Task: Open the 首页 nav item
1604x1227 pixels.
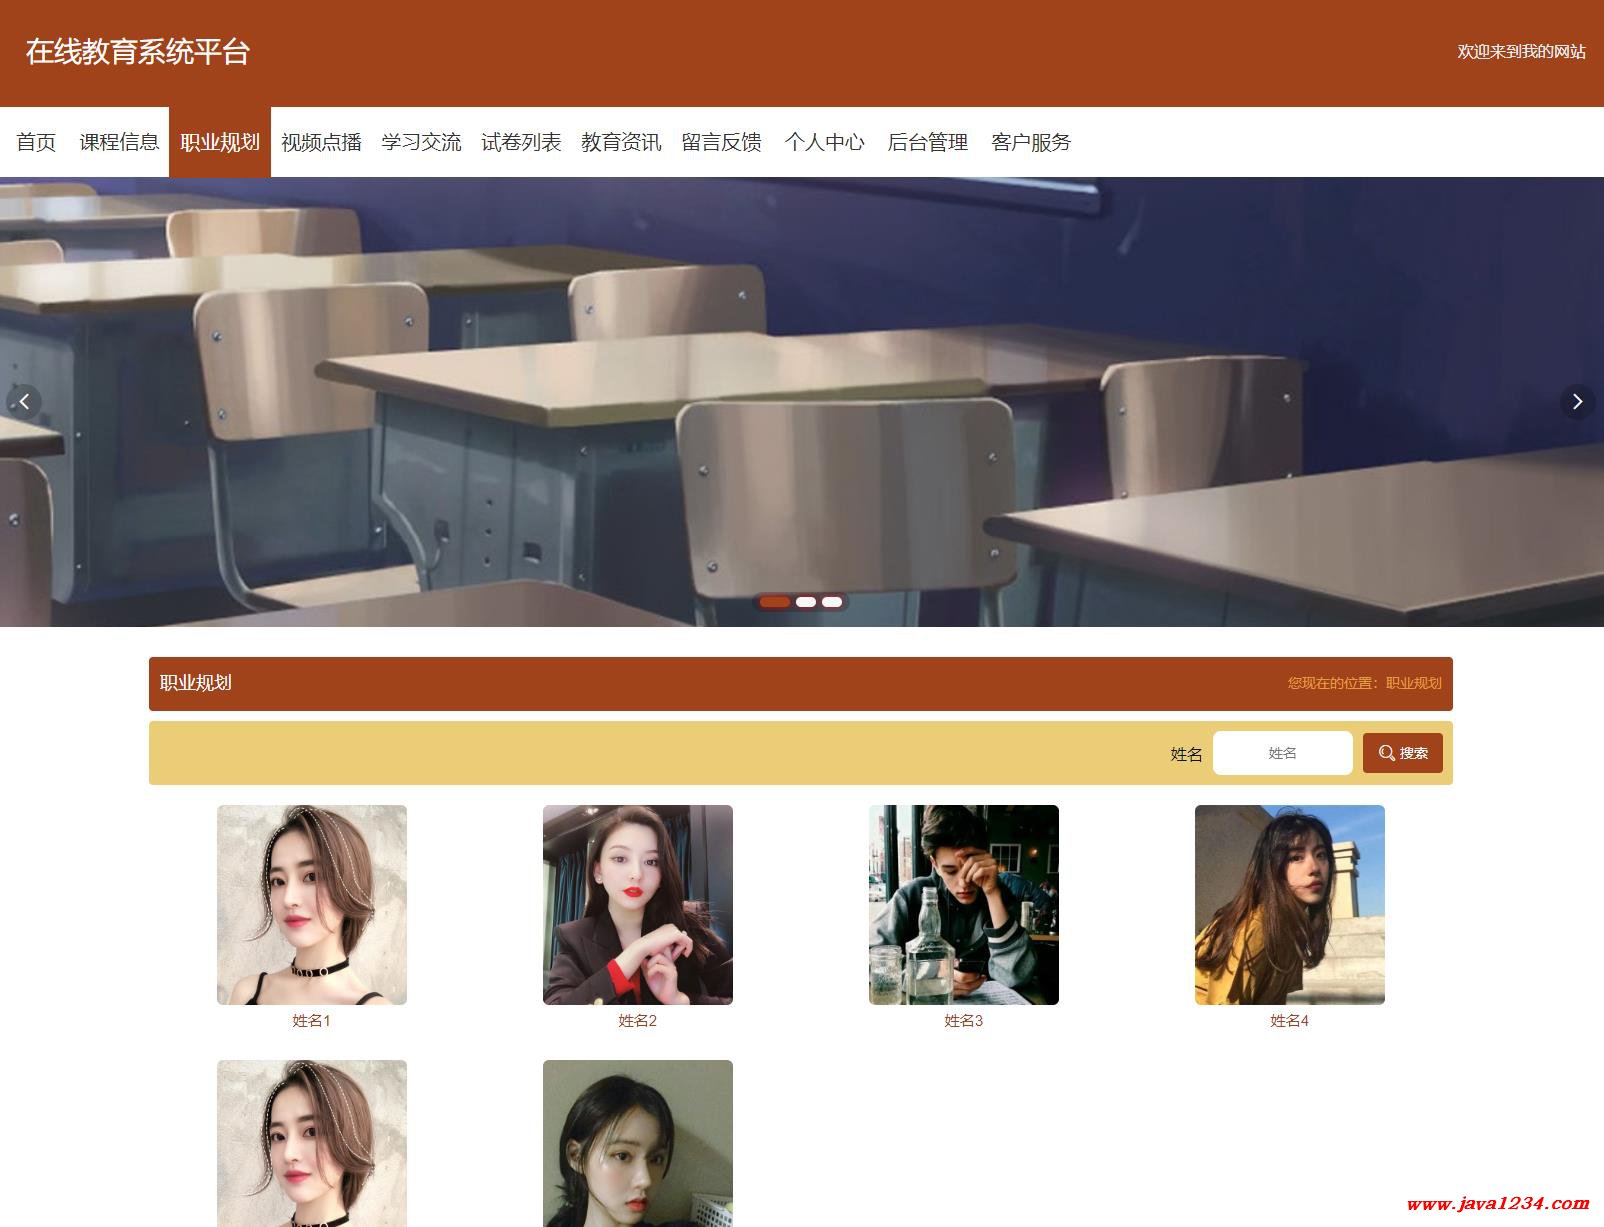Action: (x=36, y=142)
